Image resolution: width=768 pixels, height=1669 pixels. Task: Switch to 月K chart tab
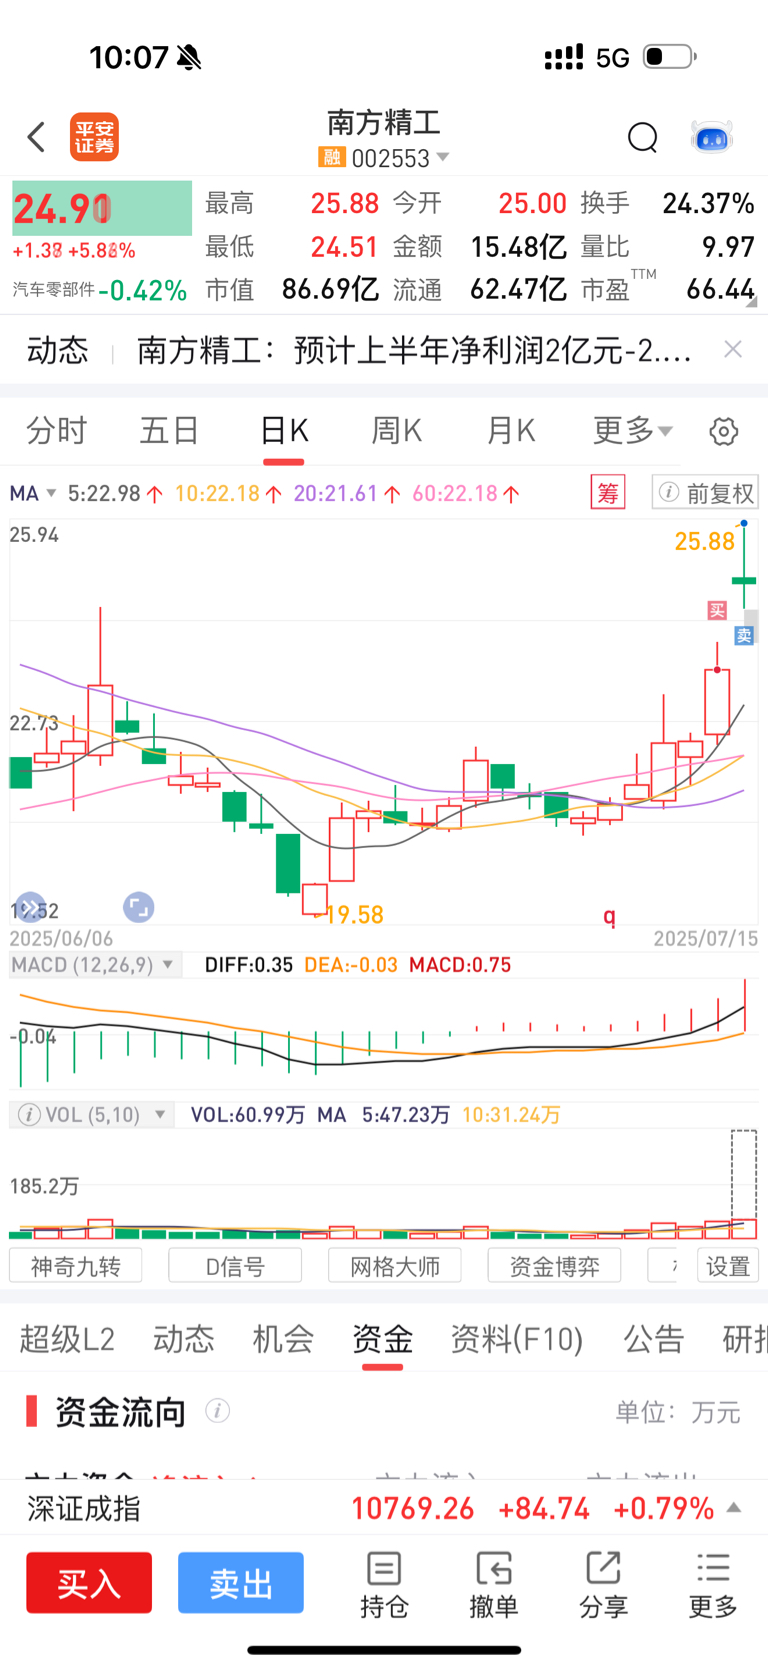click(x=511, y=431)
